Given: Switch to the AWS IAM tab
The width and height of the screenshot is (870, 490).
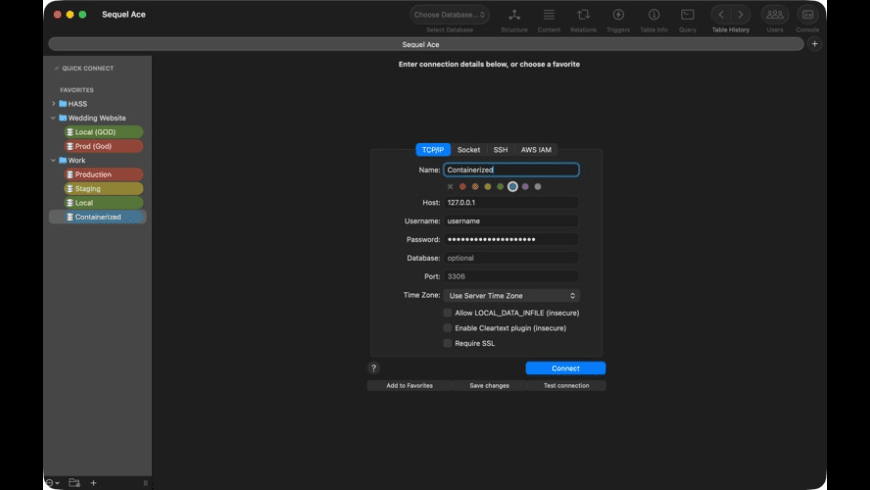Looking at the screenshot, I should pos(536,150).
